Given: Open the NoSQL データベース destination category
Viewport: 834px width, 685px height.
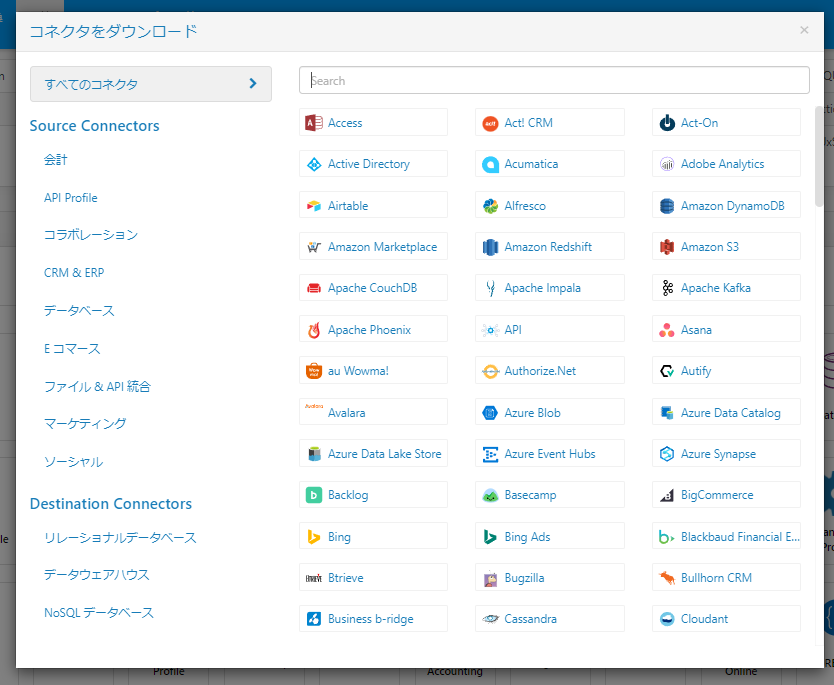Looking at the screenshot, I should click(x=99, y=613).
